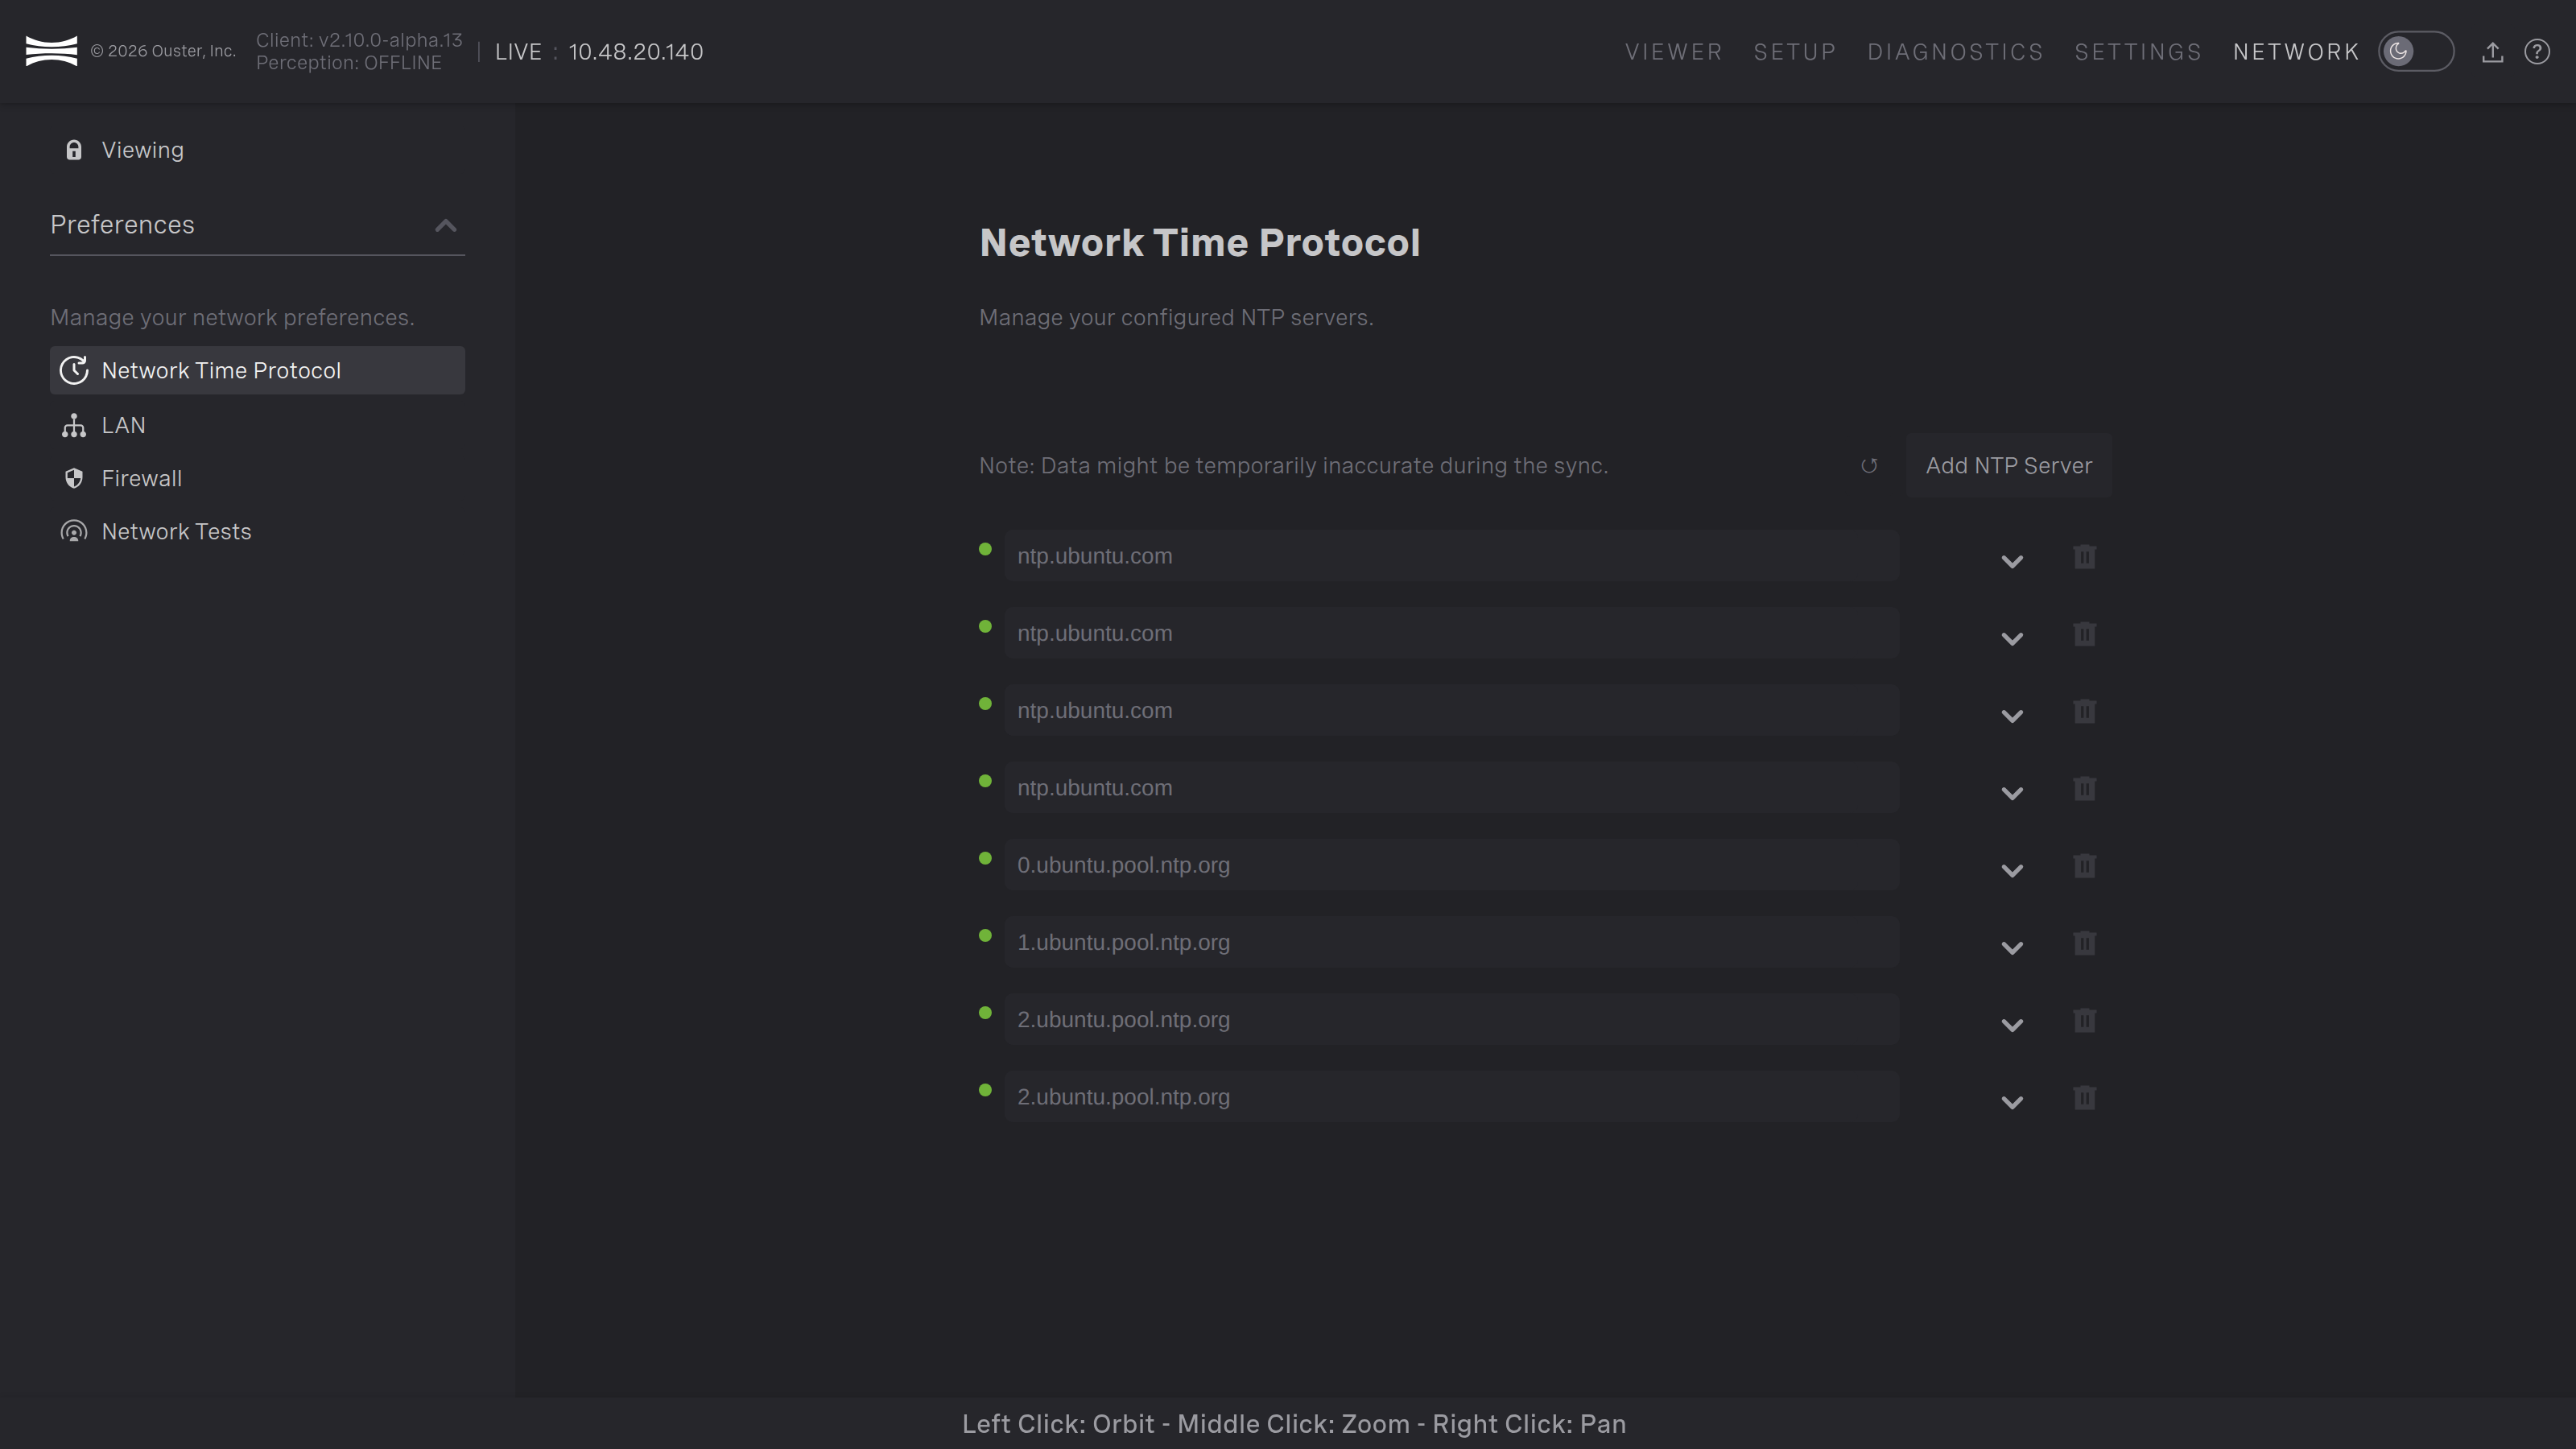
Task: Click the © 2026 Ouster, Inc. text
Action: (163, 51)
